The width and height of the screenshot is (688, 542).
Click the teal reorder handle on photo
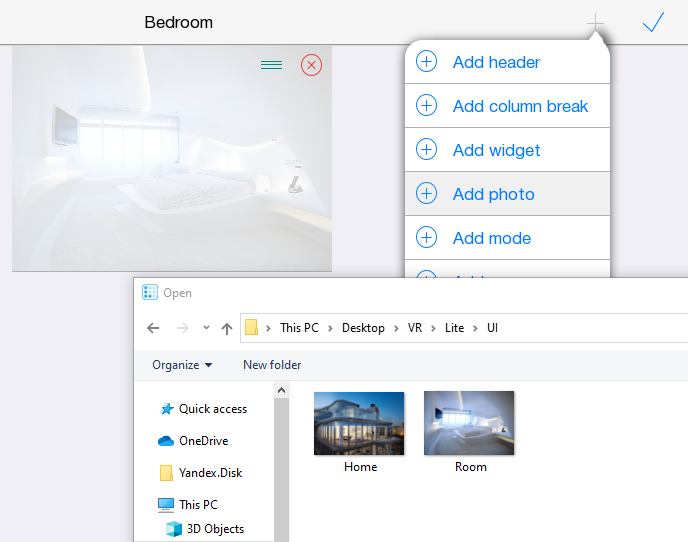[x=272, y=65]
